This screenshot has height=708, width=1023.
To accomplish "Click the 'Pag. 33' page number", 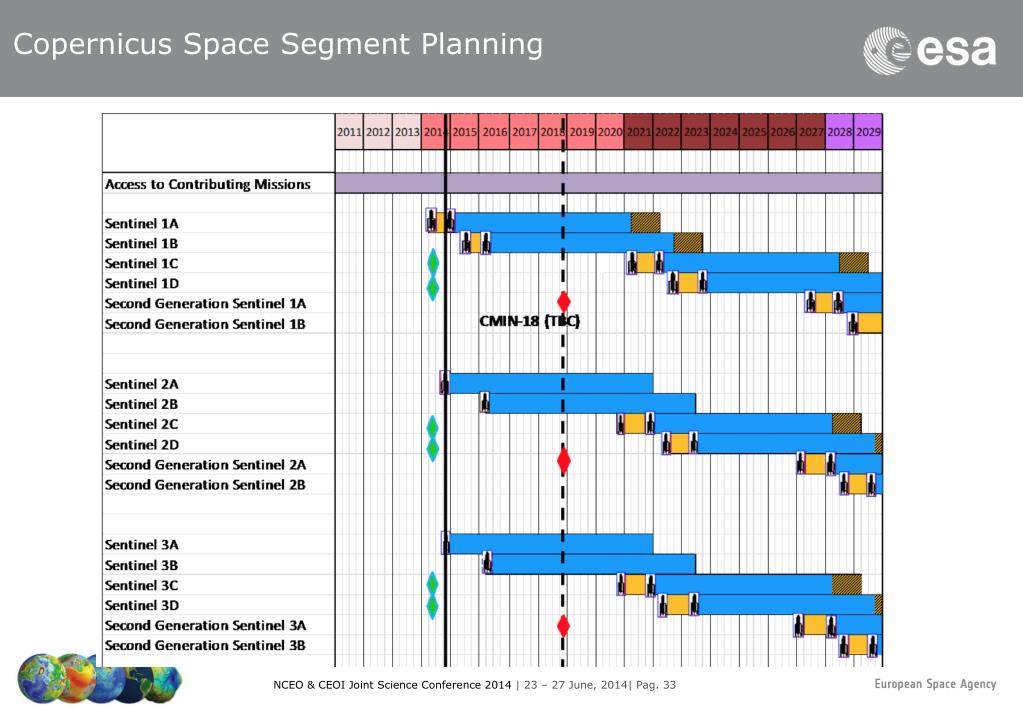I will pos(656,685).
